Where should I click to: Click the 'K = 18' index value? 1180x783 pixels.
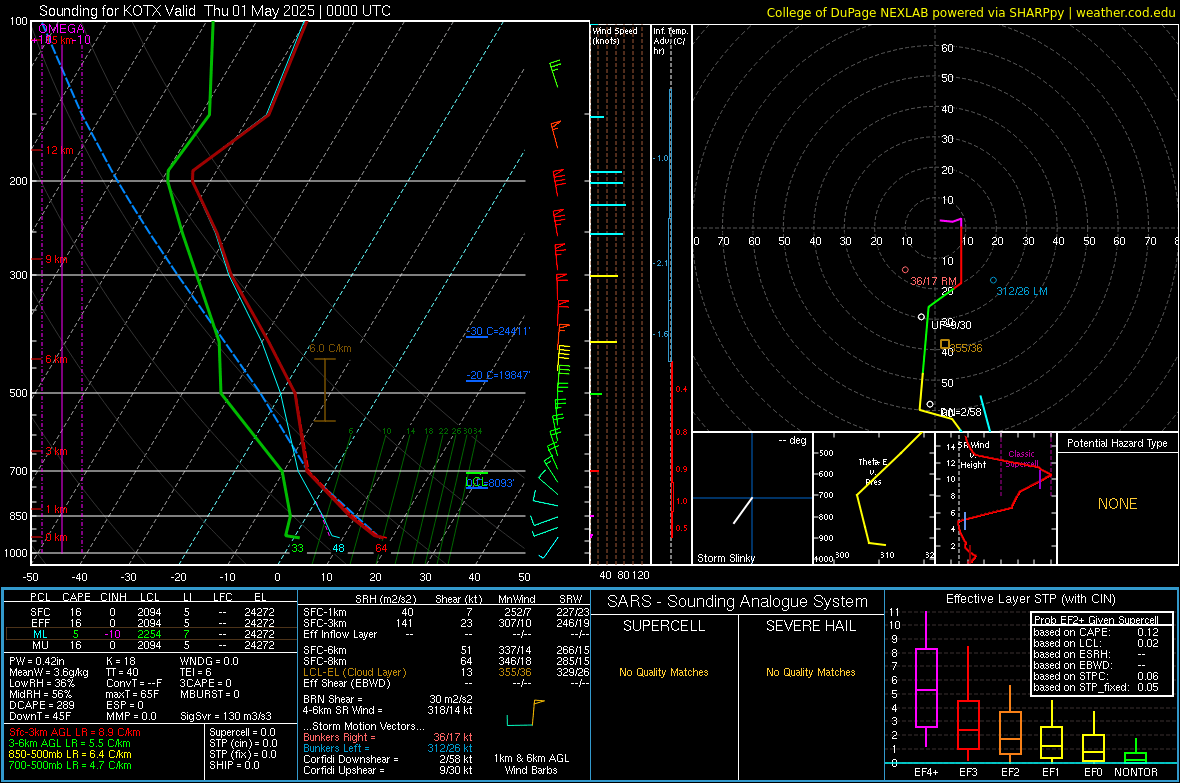pyautogui.click(x=121, y=661)
